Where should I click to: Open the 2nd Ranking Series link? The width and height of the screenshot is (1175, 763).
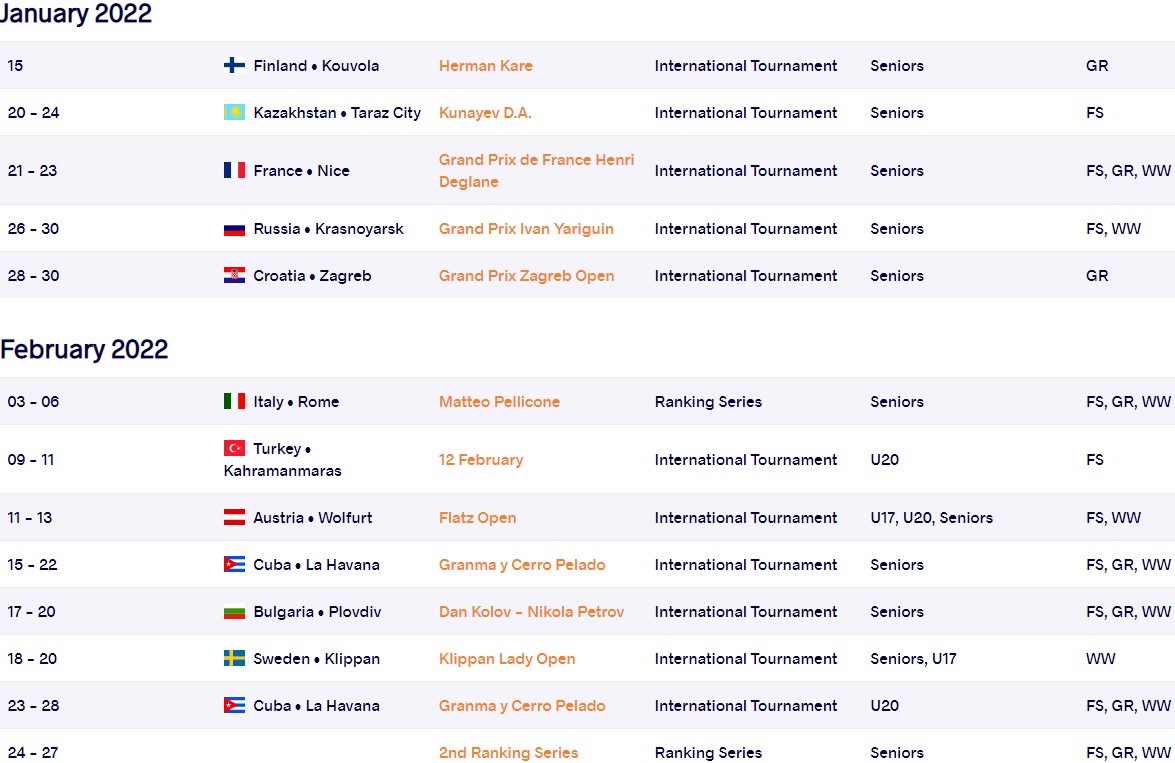[x=509, y=753]
